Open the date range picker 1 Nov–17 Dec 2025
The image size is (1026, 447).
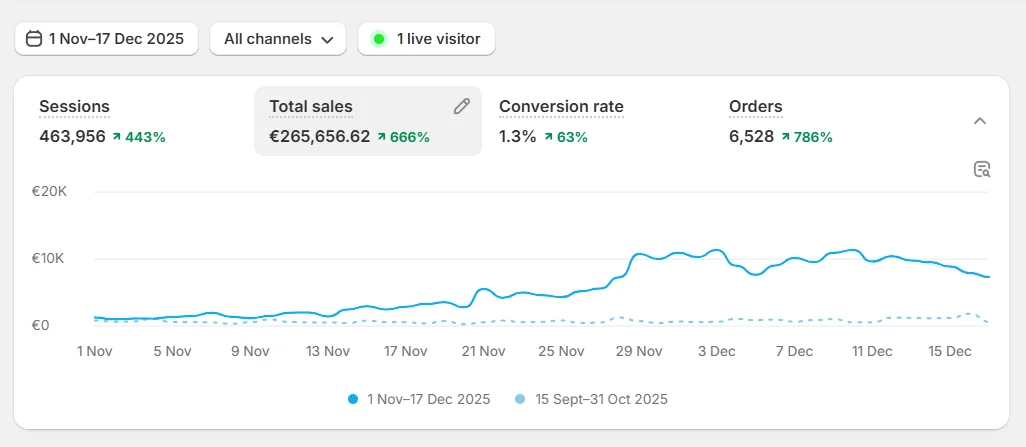click(106, 39)
